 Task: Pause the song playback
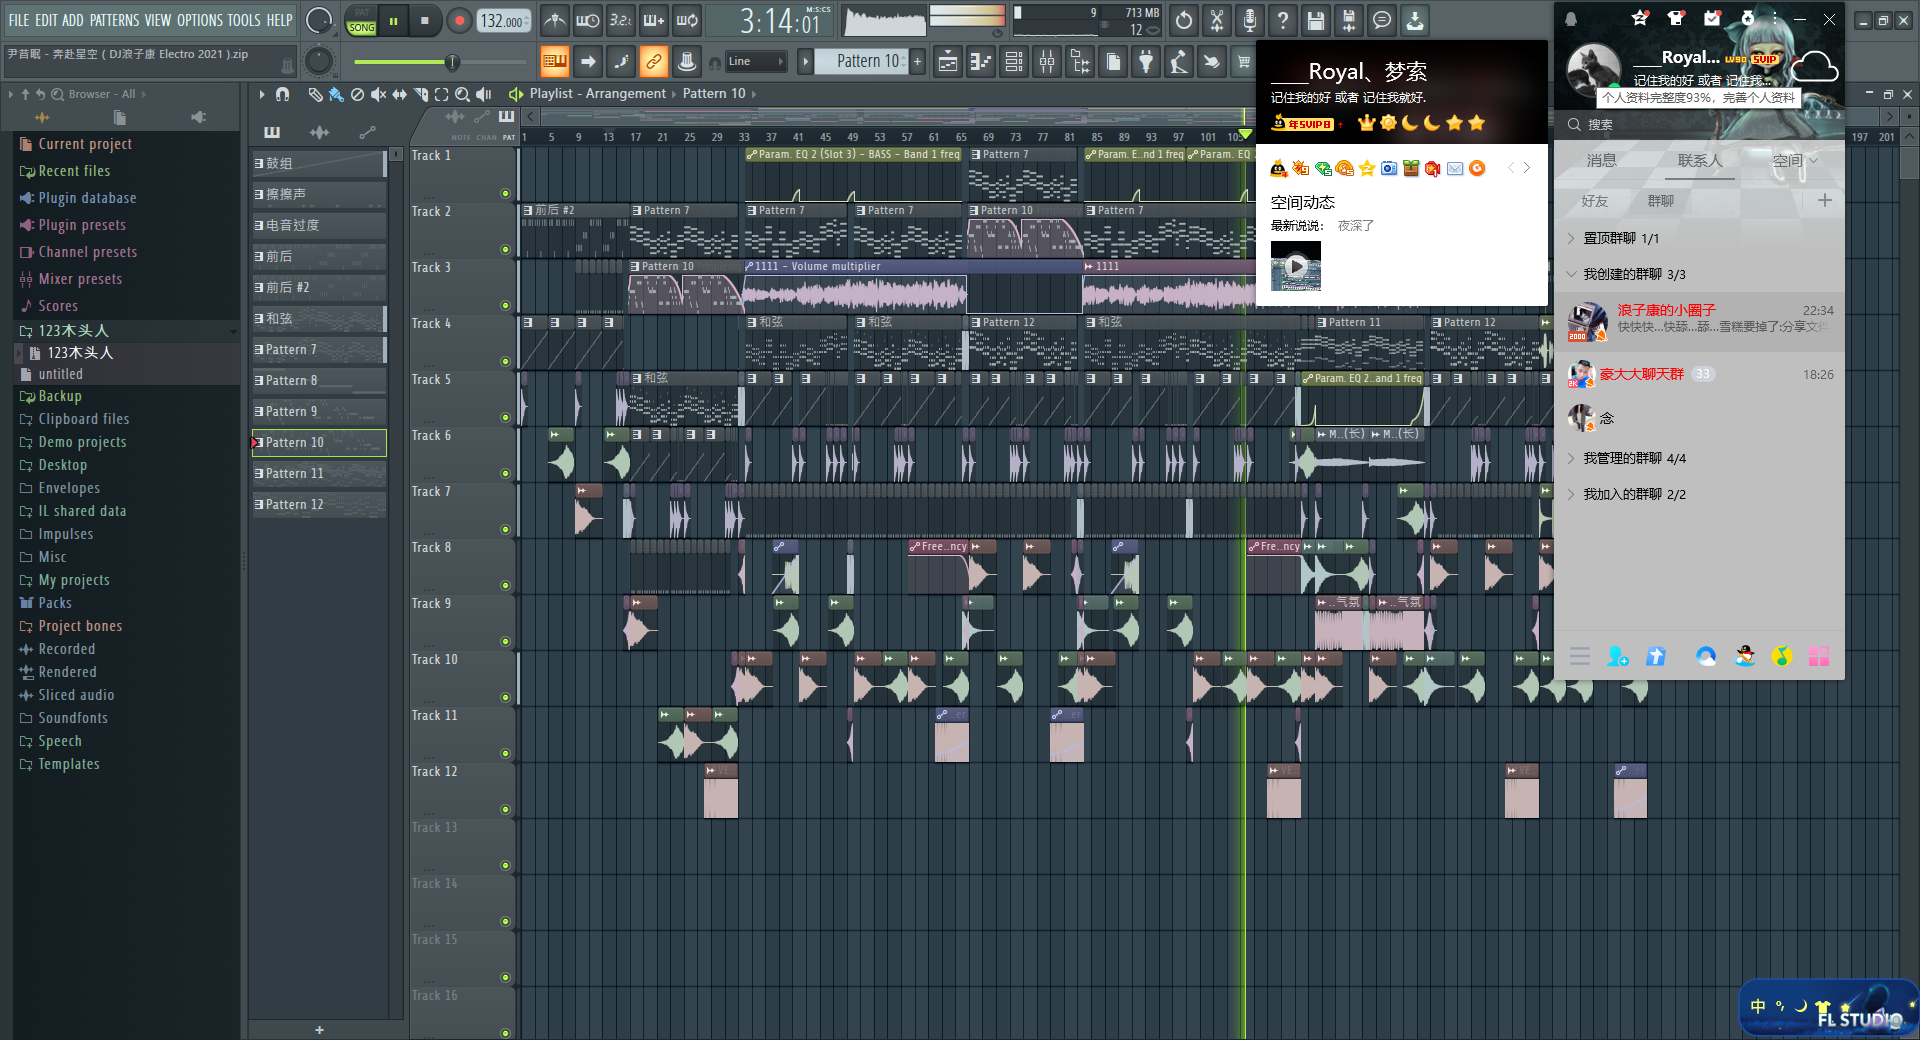[394, 20]
